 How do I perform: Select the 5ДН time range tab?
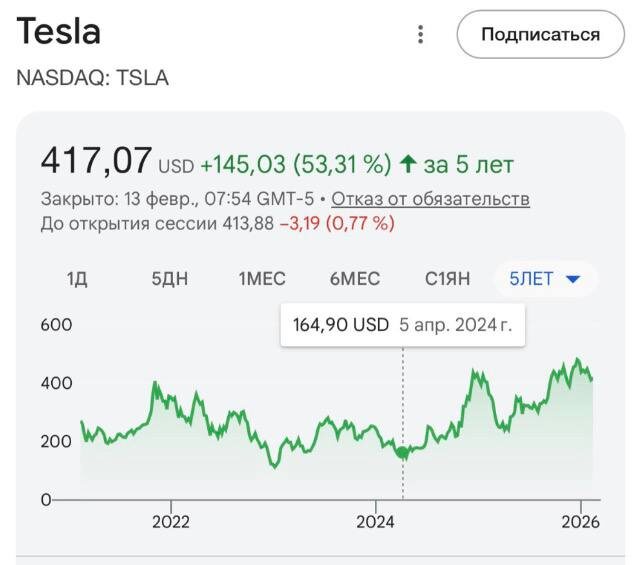[169, 279]
